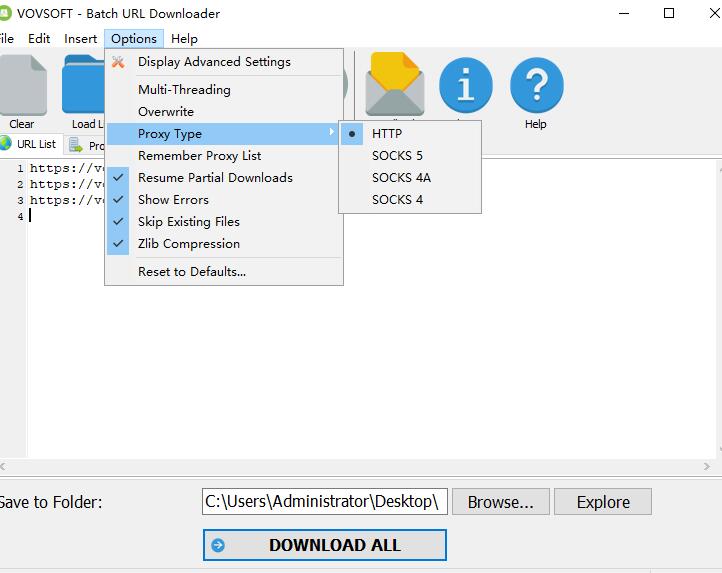Open the File menu

[x=6, y=39]
